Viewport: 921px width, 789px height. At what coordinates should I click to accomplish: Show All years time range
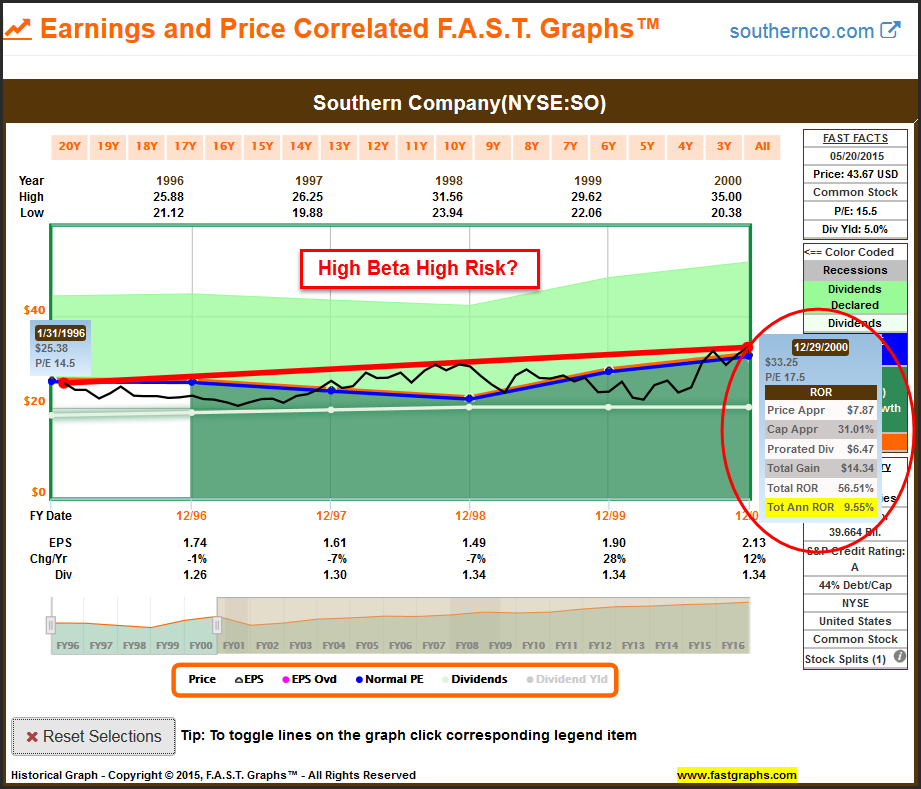tap(762, 147)
